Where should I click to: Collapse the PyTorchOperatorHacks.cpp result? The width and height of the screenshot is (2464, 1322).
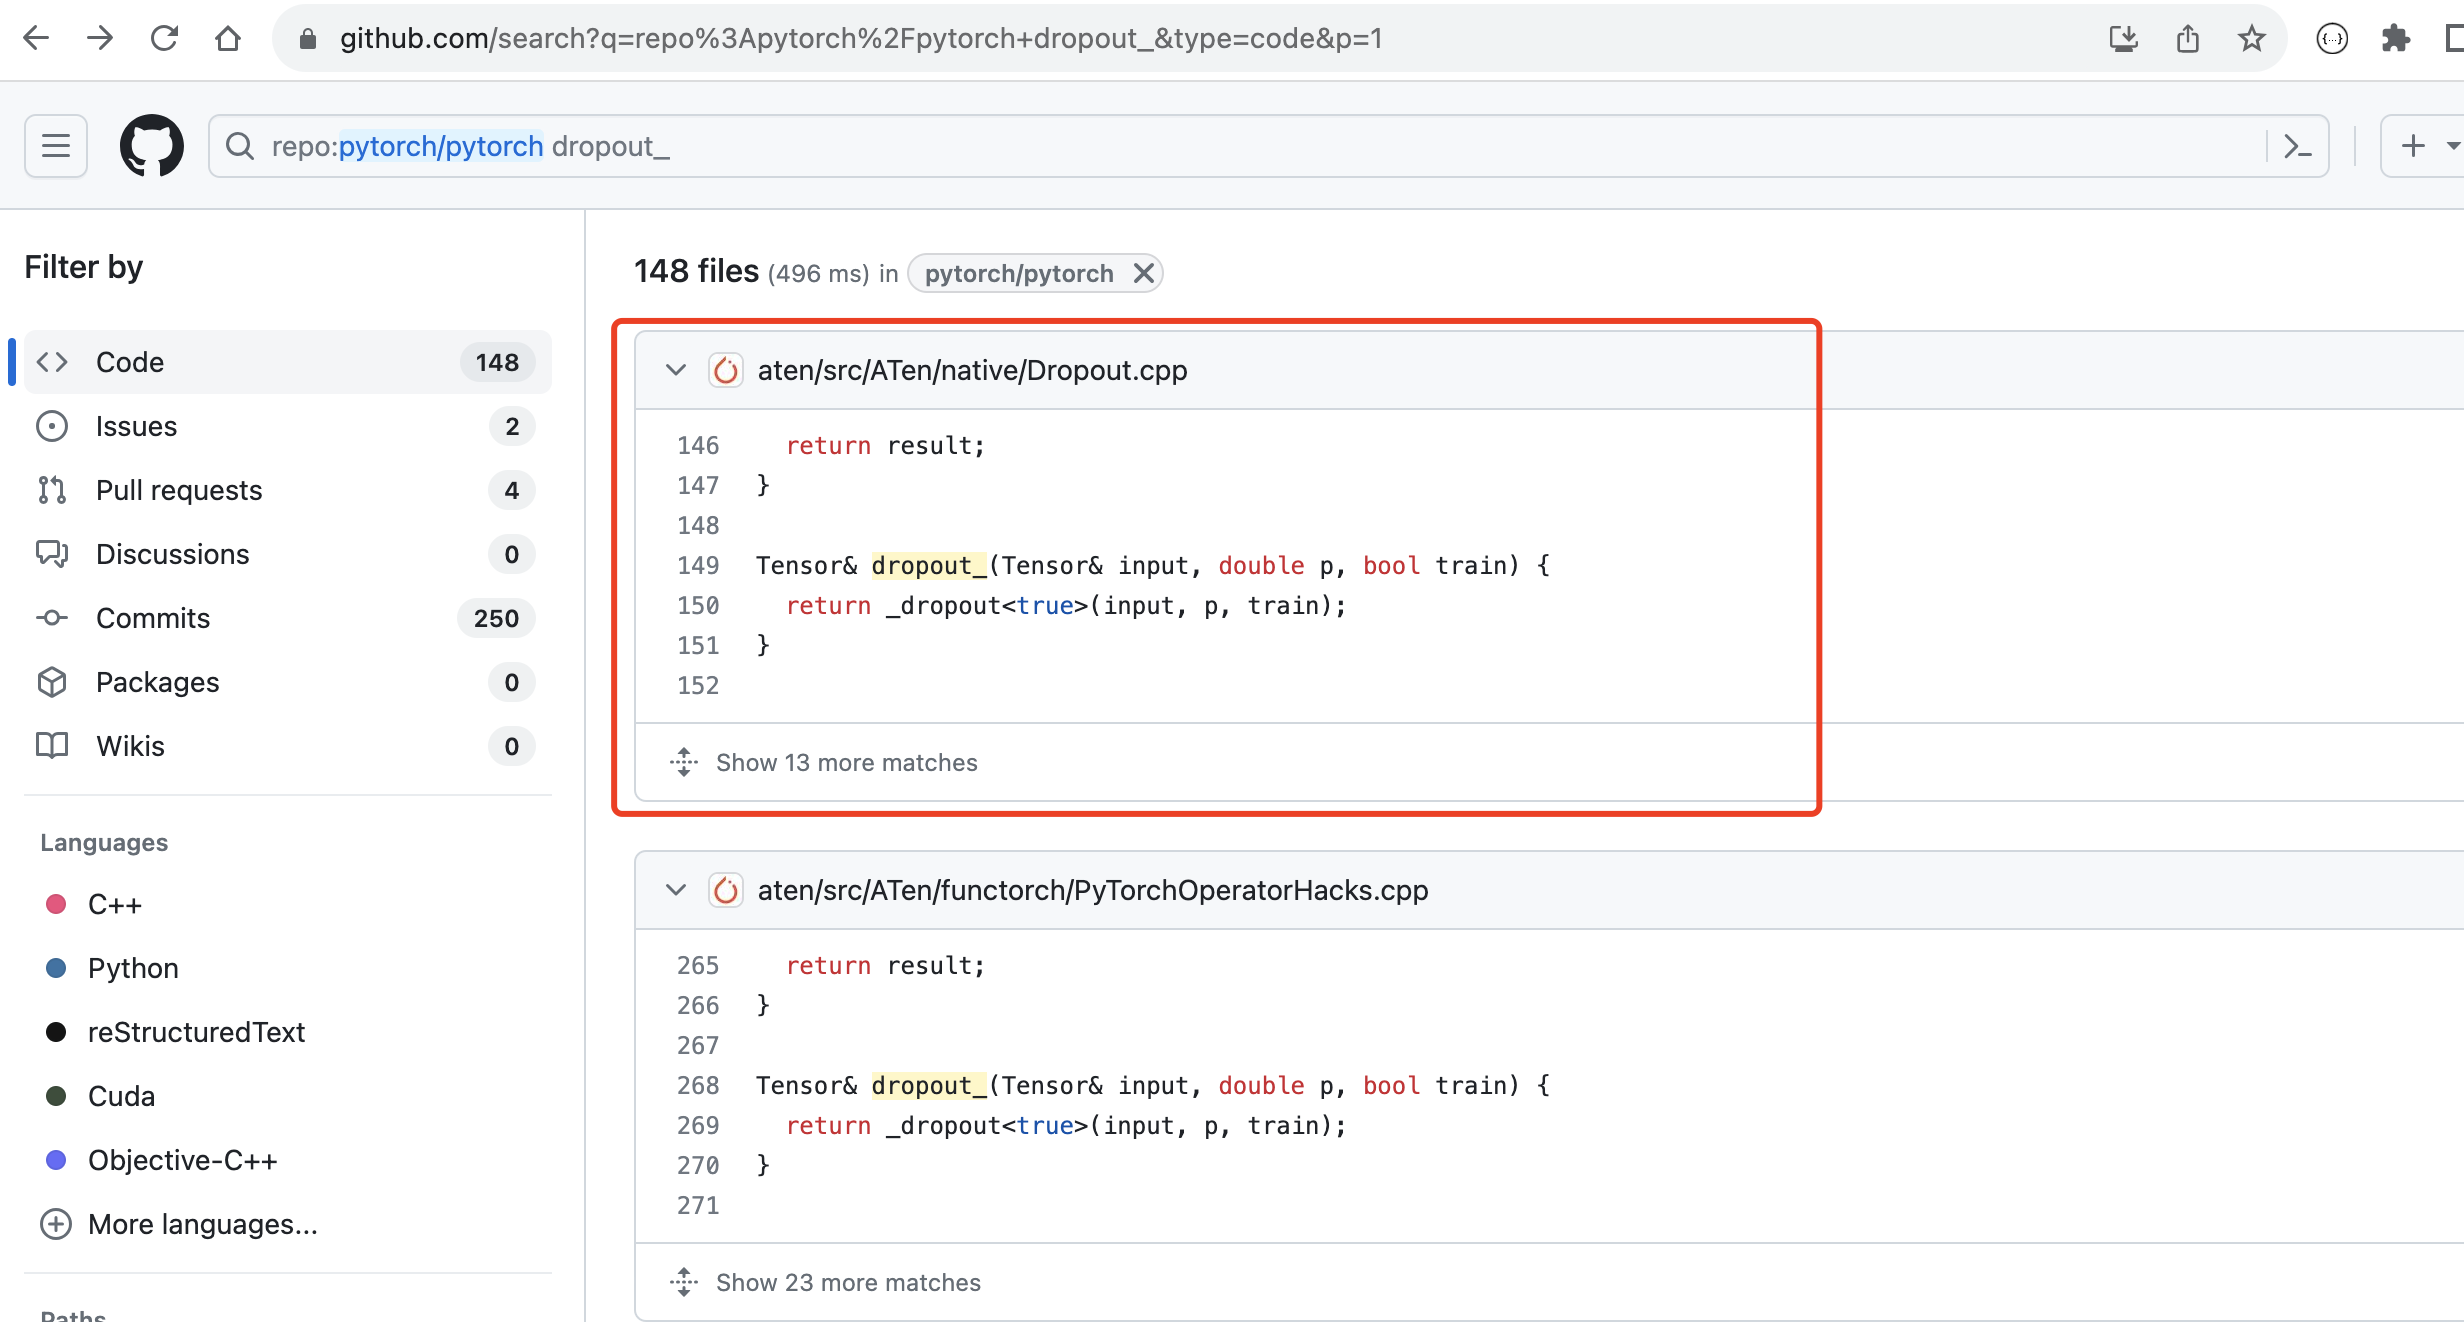tap(676, 890)
